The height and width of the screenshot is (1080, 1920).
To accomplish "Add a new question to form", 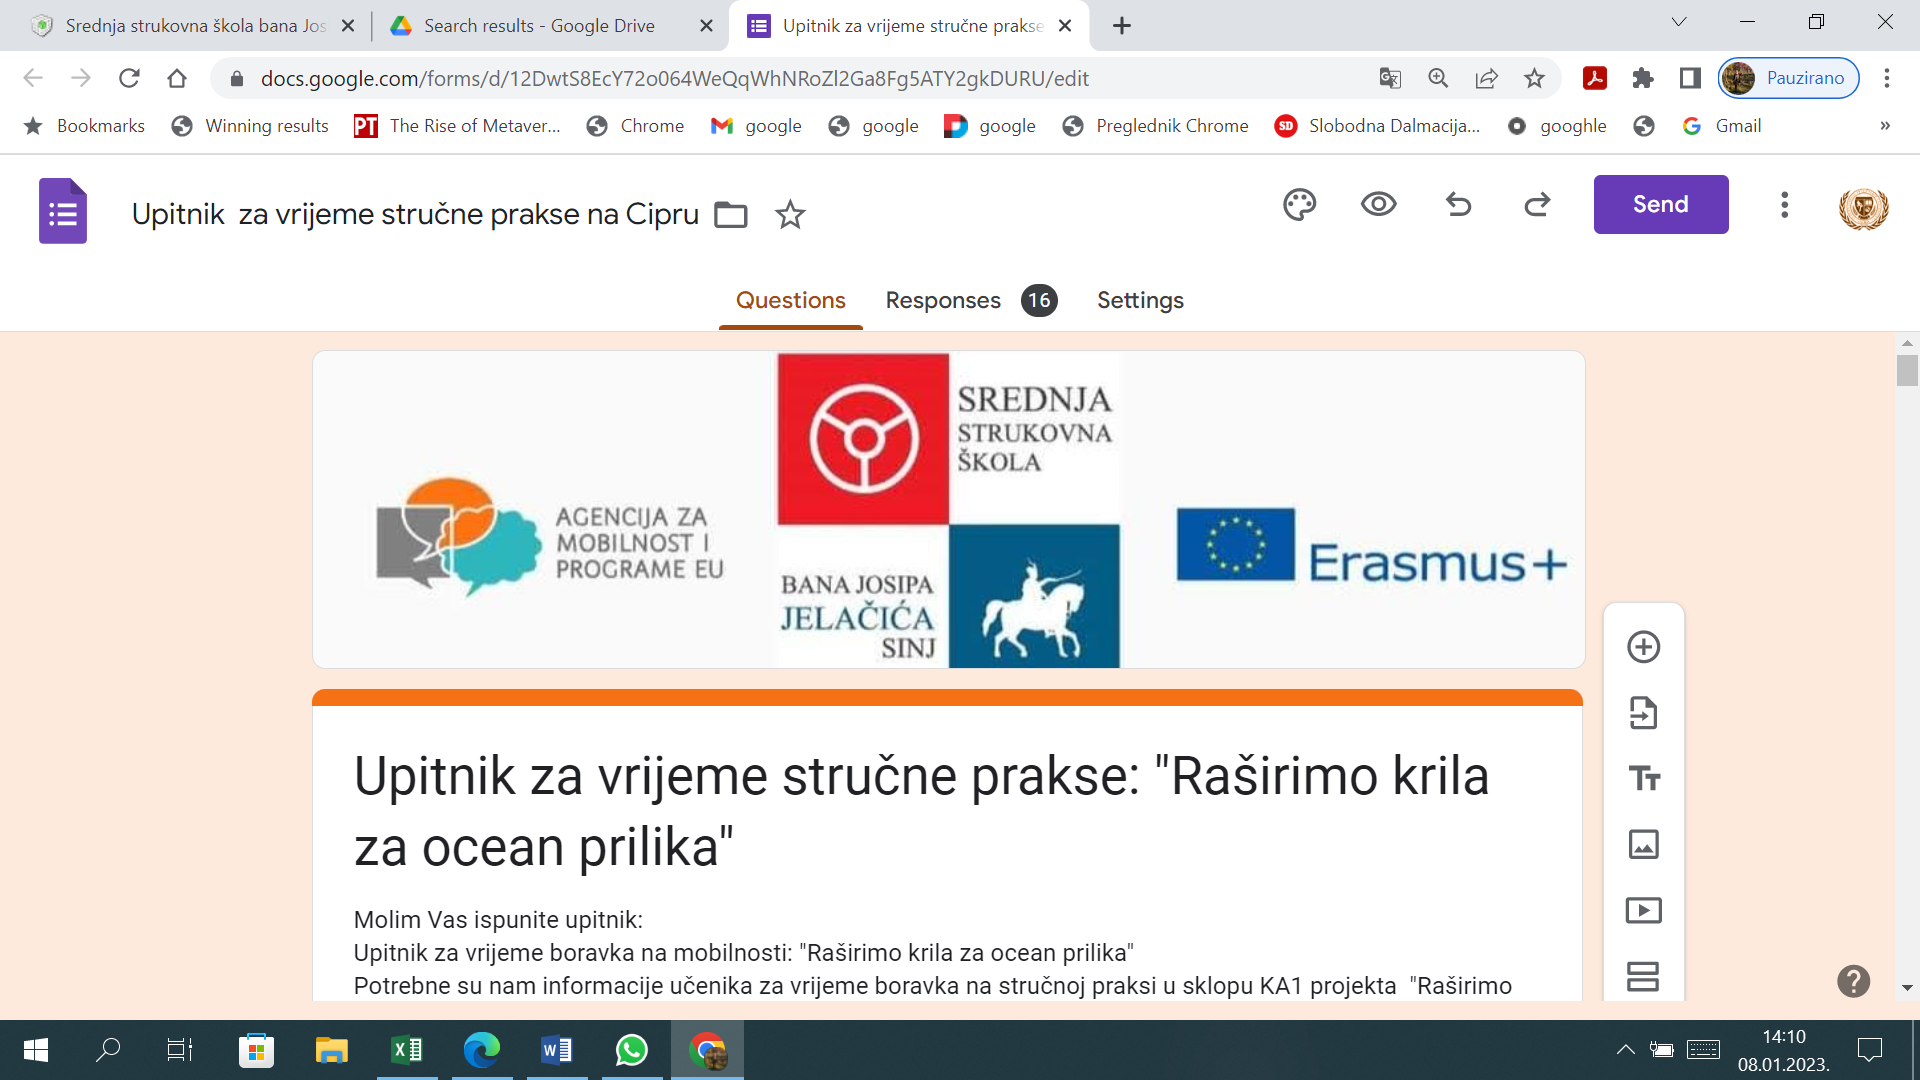I will (x=1644, y=647).
